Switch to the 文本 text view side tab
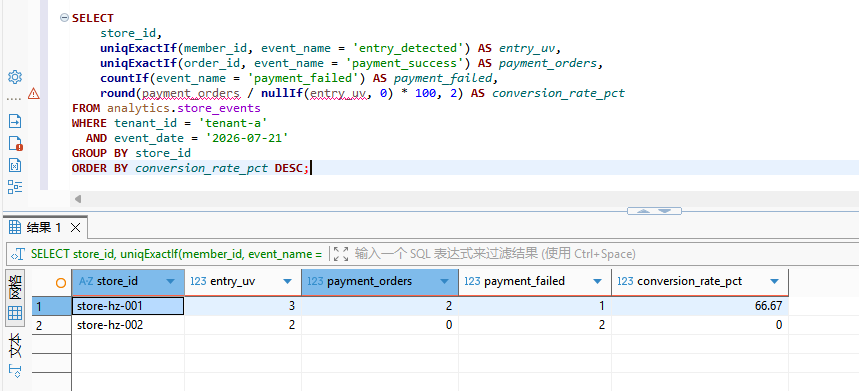The width and height of the screenshot is (859, 391). [x=15, y=355]
